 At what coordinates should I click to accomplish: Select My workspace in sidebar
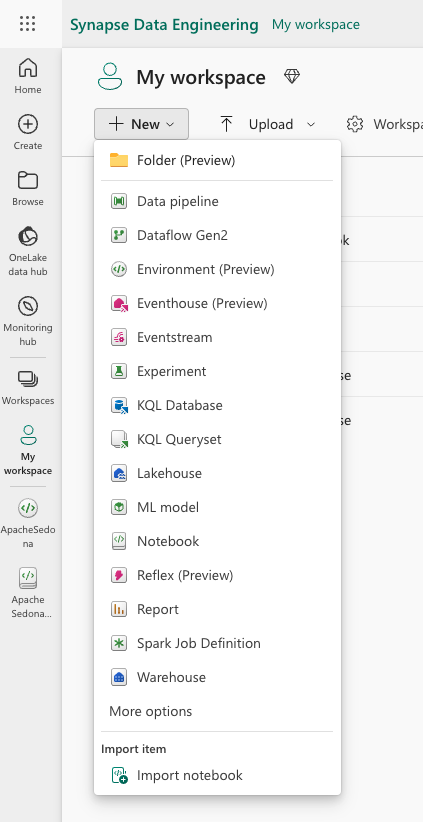(28, 450)
